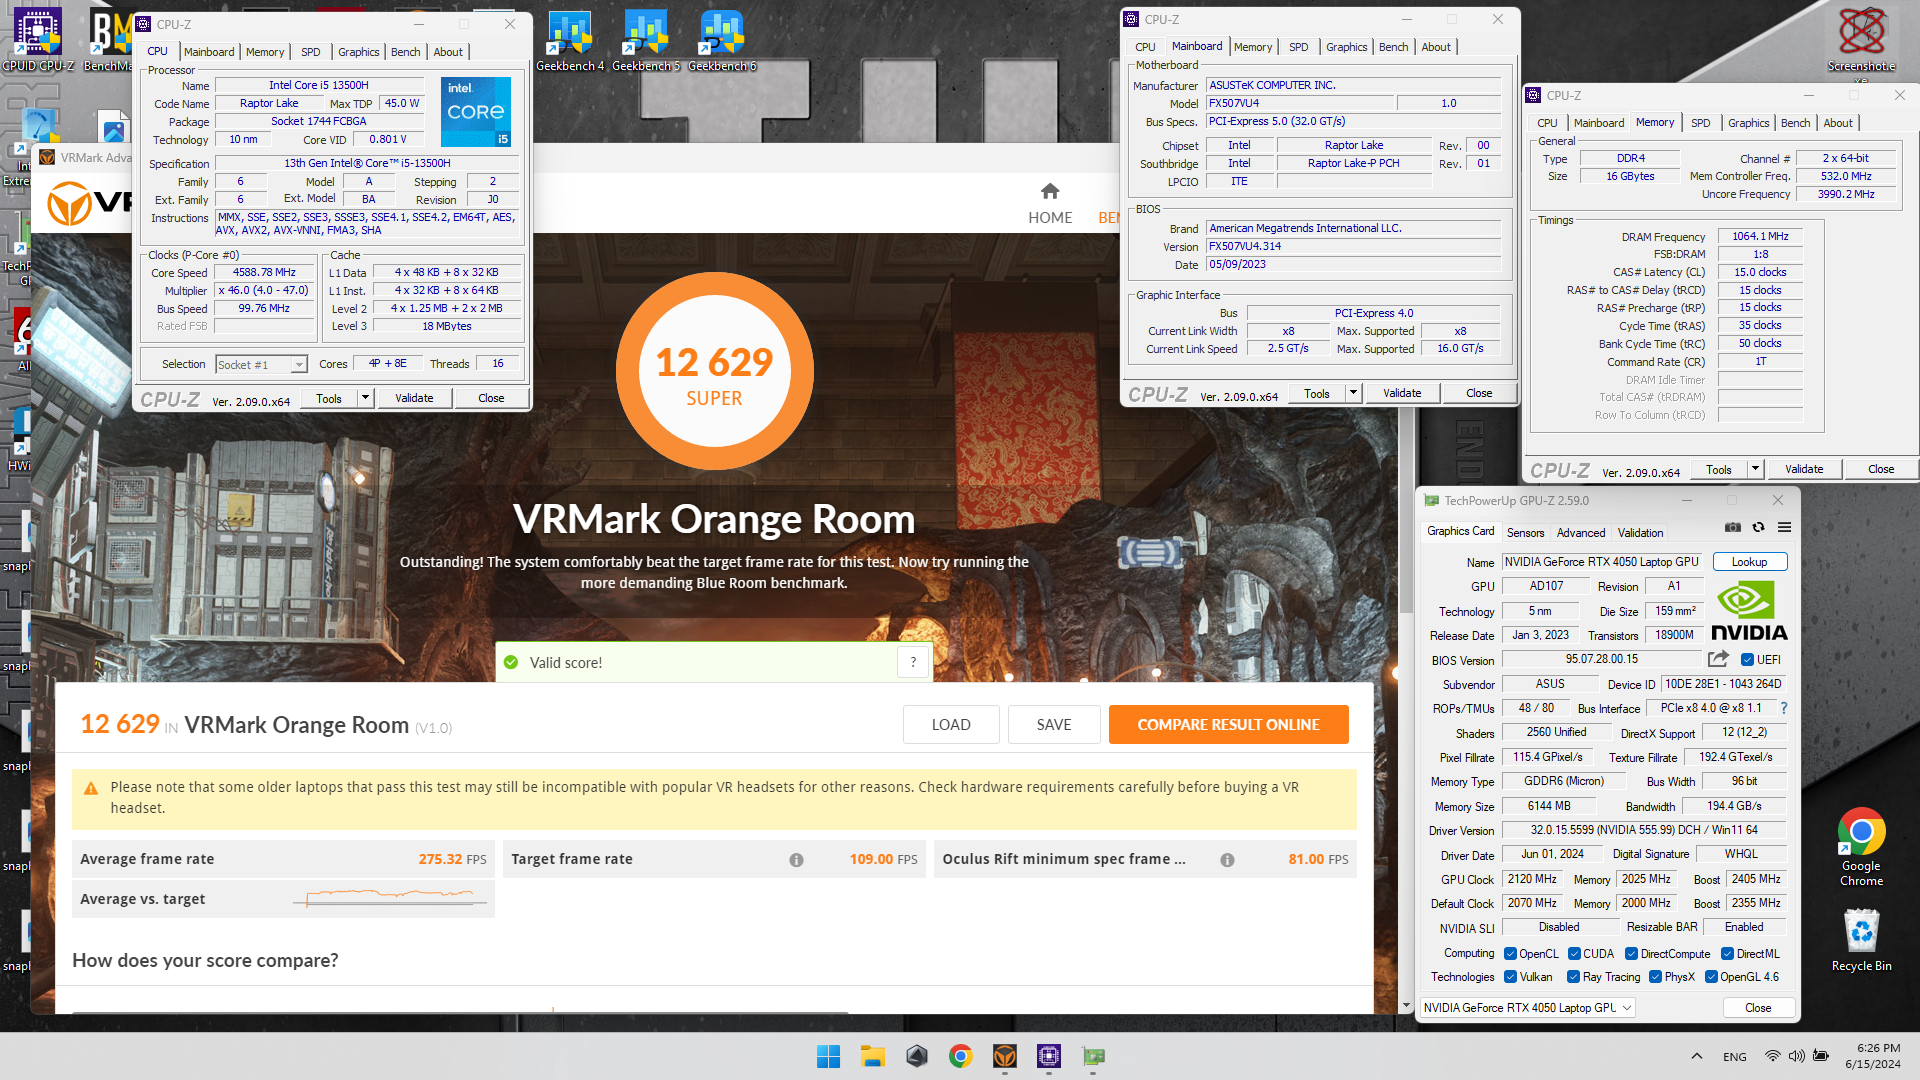Screen dimensions: 1920x1080
Task: Open SPD tab in the Mainboard window
Action: click(1298, 47)
